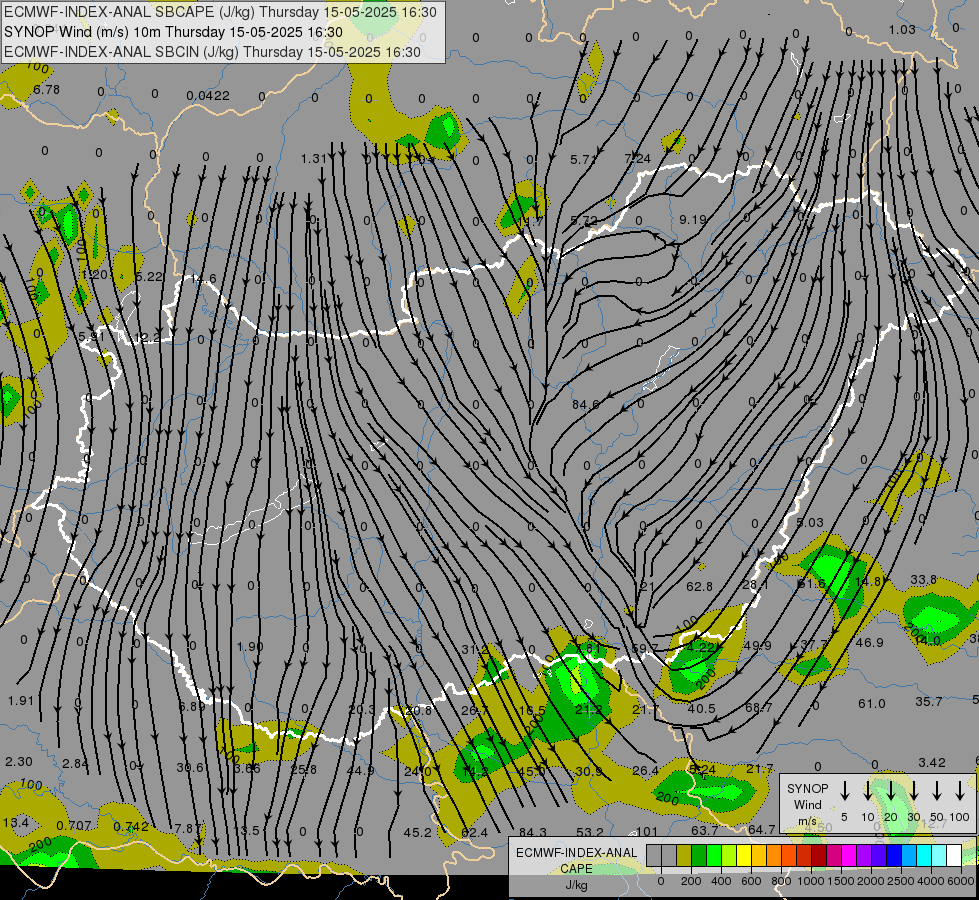The height and width of the screenshot is (900, 979).
Task: Click the map value 33.8
Action: tap(923, 580)
